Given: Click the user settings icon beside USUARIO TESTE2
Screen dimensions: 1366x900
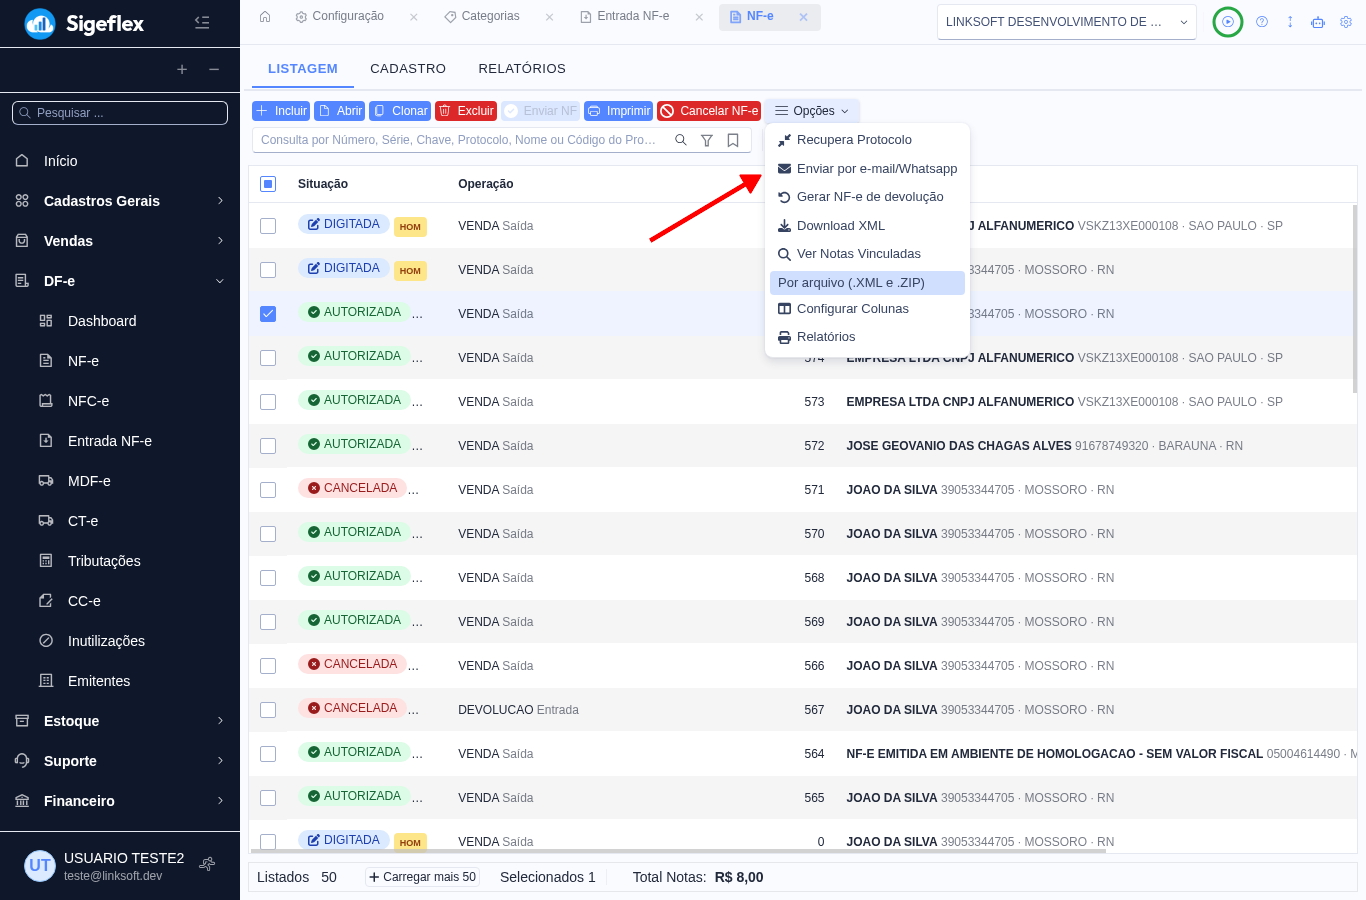Looking at the screenshot, I should 207,864.
